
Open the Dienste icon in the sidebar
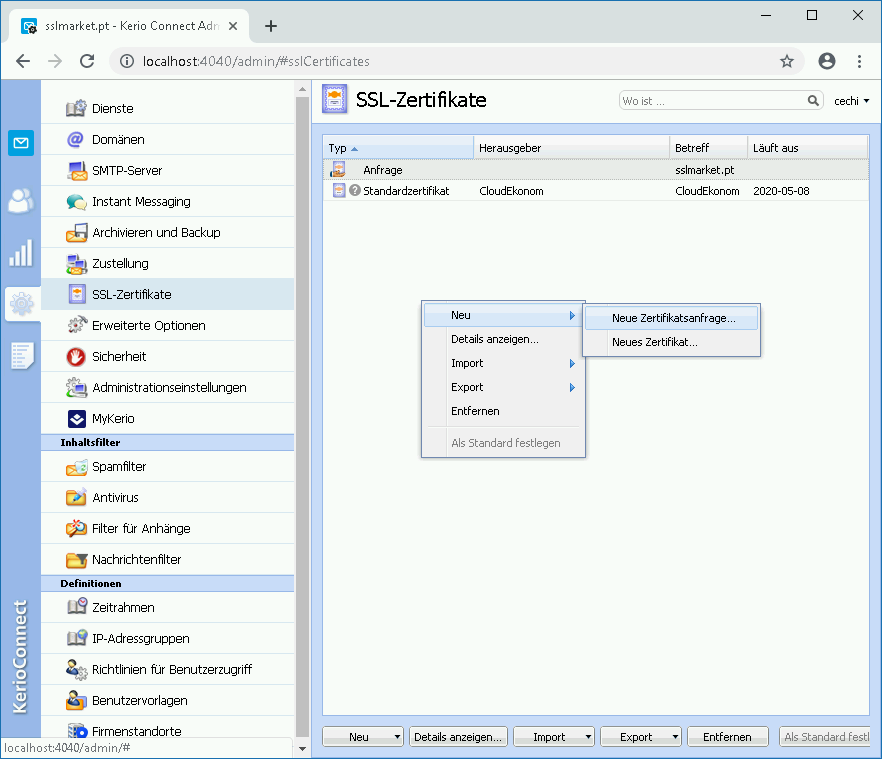click(x=76, y=108)
